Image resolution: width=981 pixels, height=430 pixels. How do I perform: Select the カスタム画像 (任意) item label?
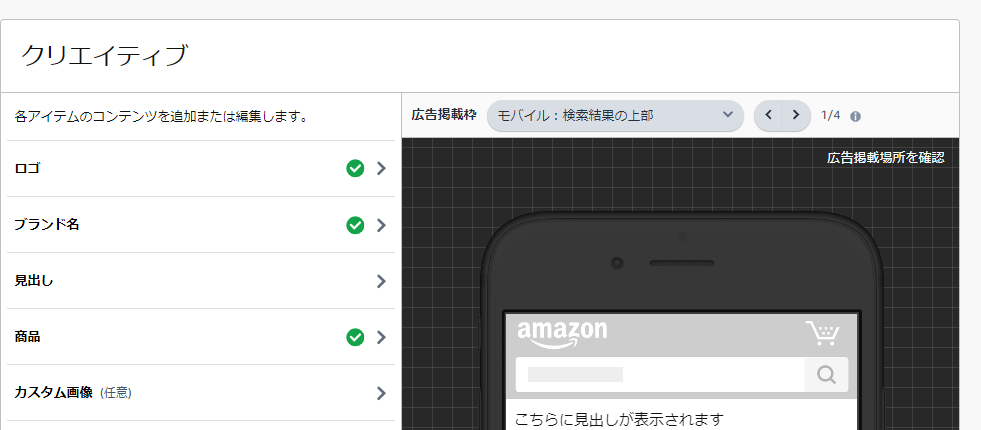point(73,393)
